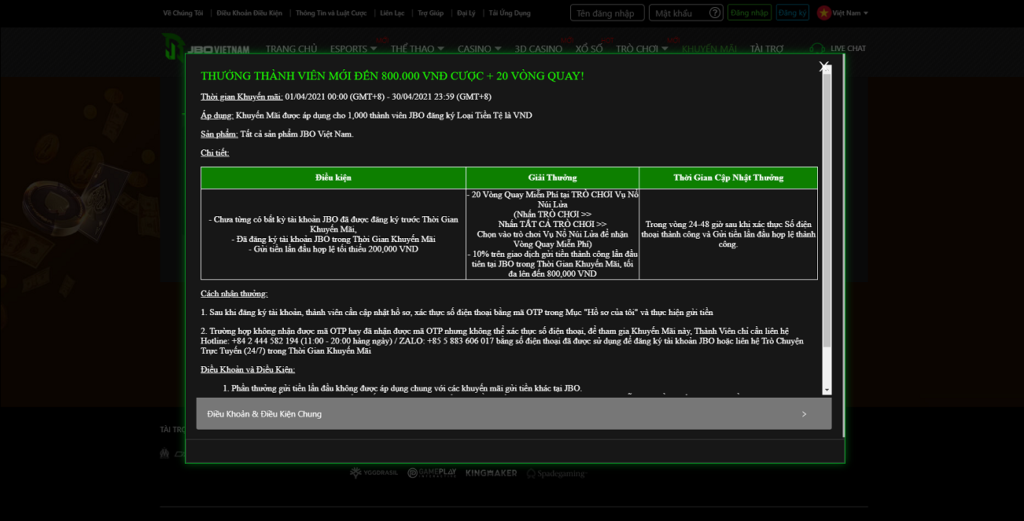This screenshot has height=521, width=1024.
Task: Click the Vietnam flag icon
Action: click(823, 13)
